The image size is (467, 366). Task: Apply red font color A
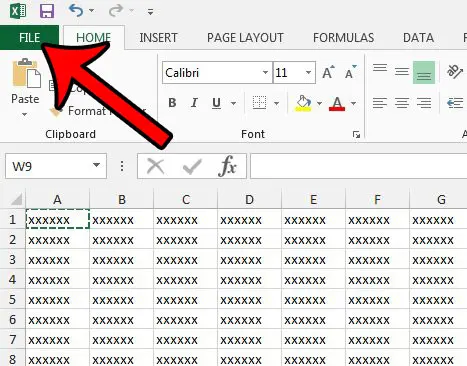[337, 103]
